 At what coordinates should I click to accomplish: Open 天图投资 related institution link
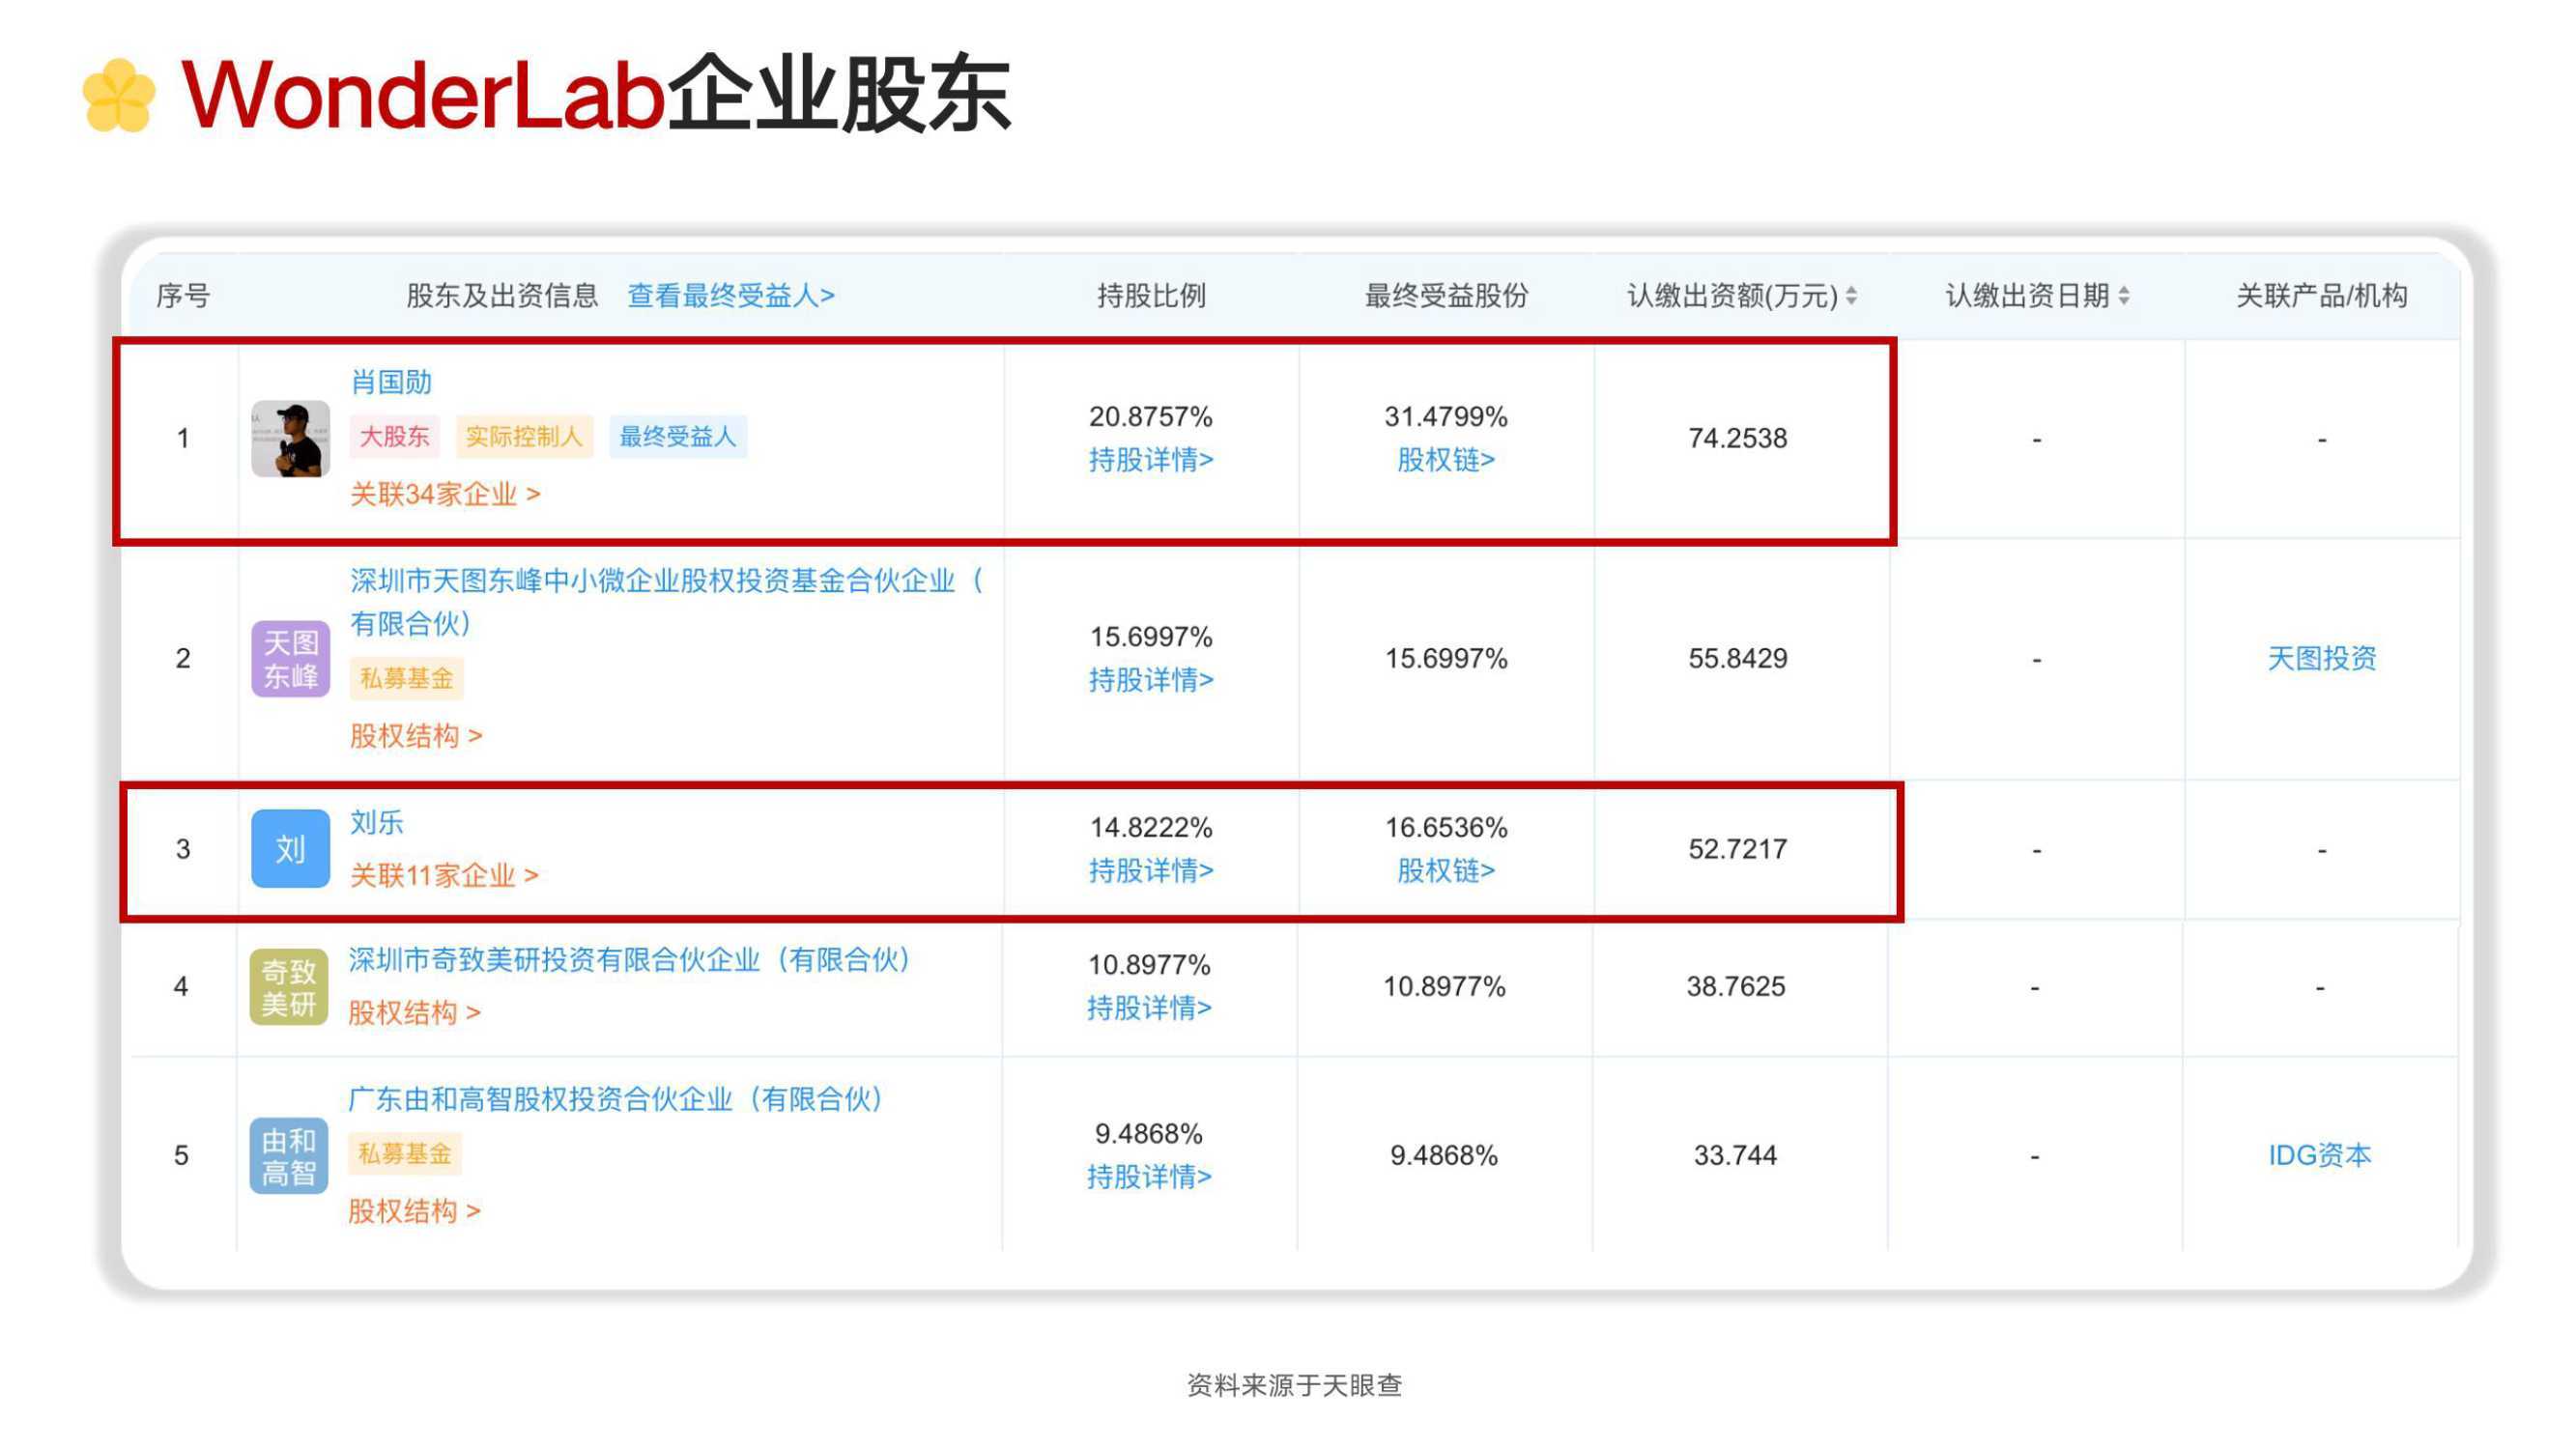pyautogui.click(x=2322, y=658)
